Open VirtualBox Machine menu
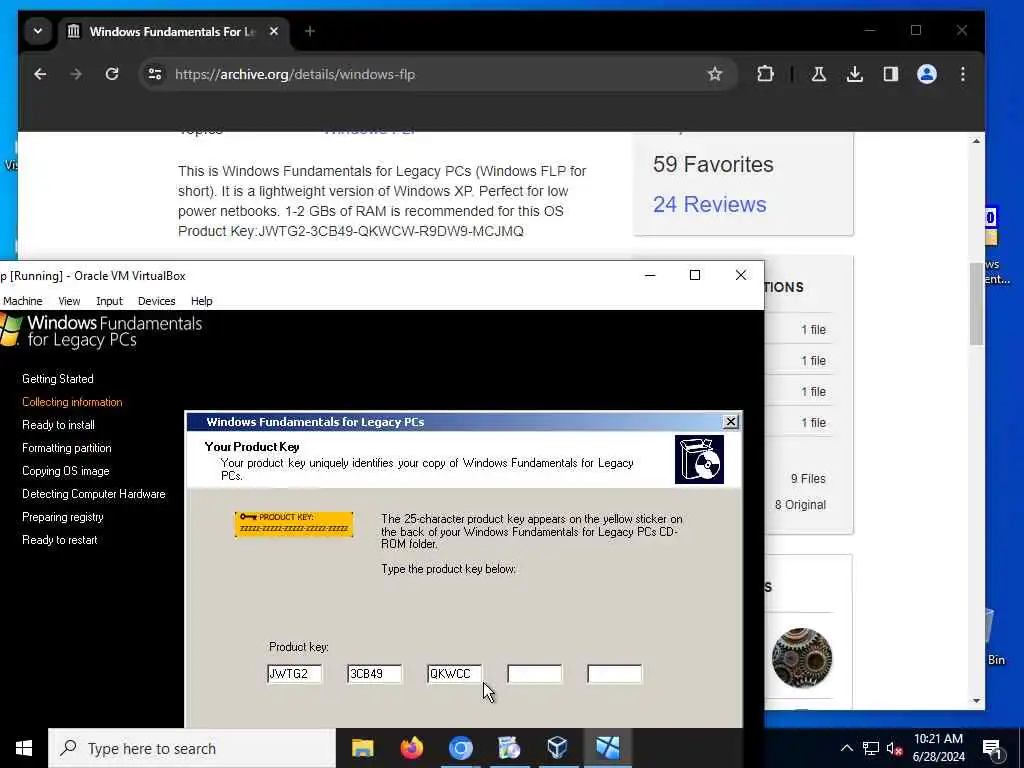1024x768 pixels. pyautogui.click(x=22, y=301)
